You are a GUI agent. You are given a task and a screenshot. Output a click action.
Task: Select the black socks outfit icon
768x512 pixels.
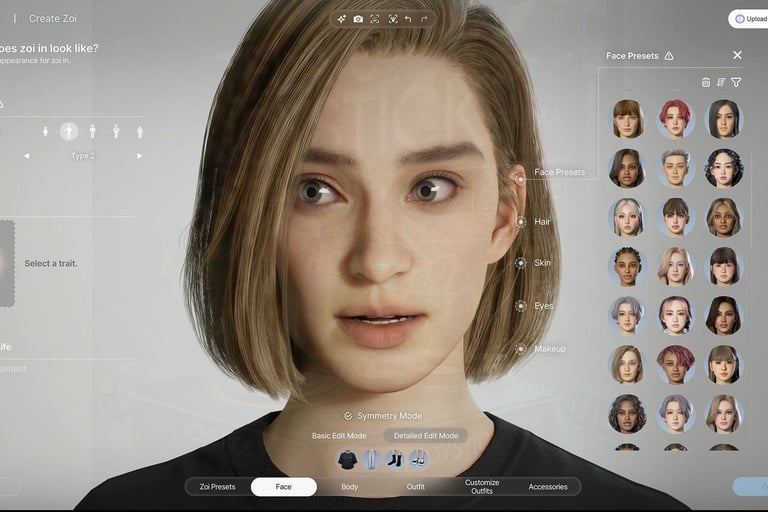pyautogui.click(x=395, y=460)
